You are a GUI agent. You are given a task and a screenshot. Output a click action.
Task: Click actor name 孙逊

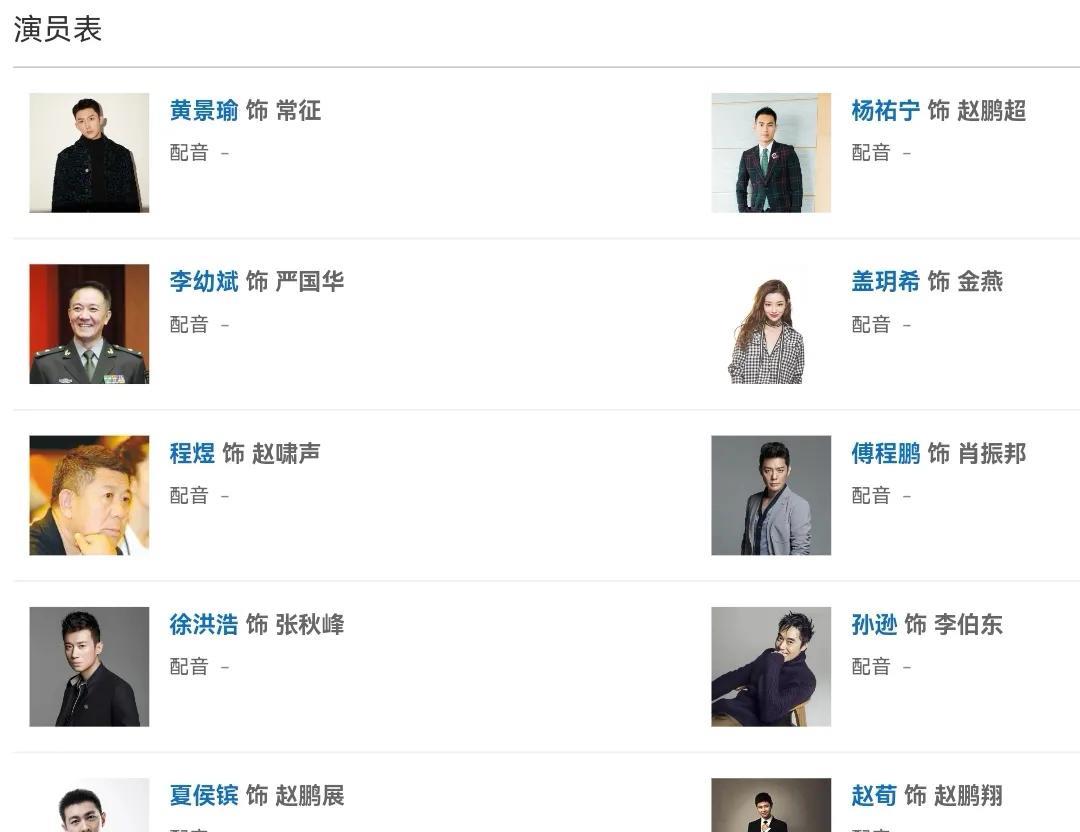[x=874, y=625]
